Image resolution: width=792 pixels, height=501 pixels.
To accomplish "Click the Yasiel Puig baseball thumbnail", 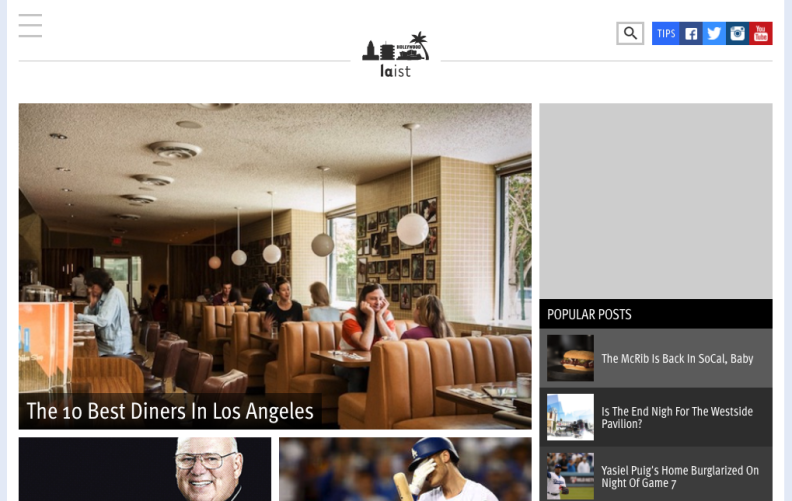I will 570,476.
